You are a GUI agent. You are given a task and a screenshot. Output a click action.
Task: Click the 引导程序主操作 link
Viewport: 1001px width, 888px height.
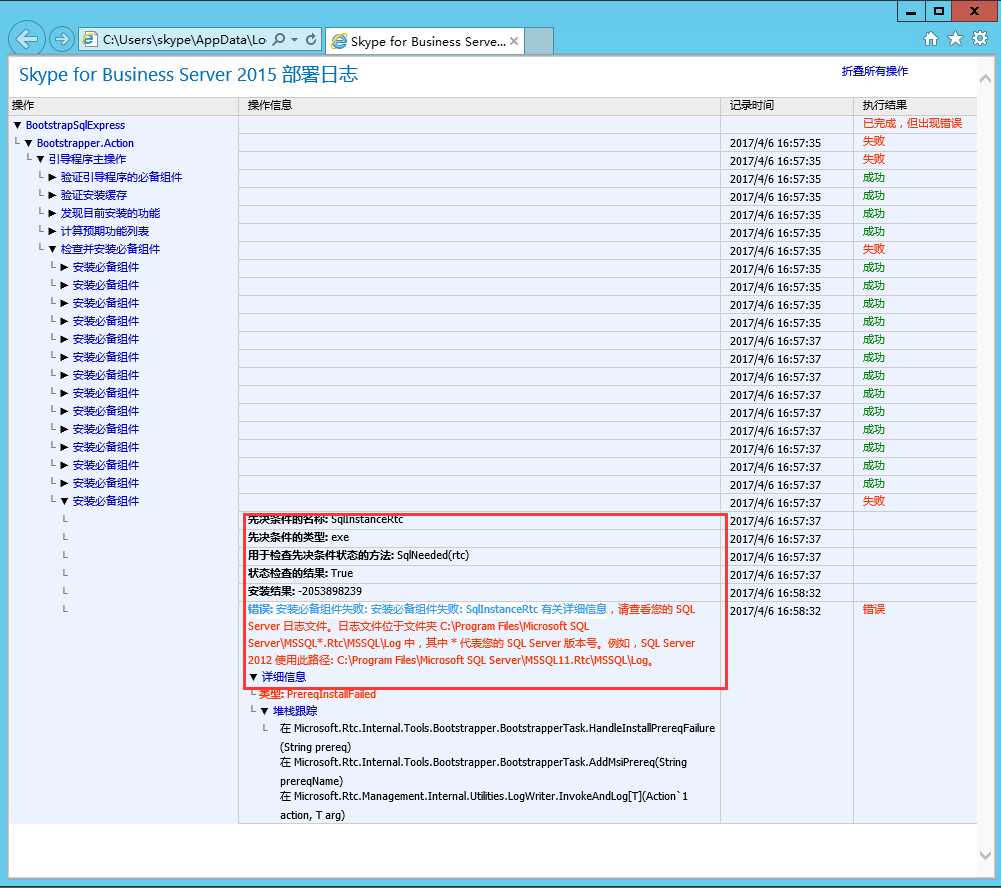pyautogui.click(x=87, y=159)
